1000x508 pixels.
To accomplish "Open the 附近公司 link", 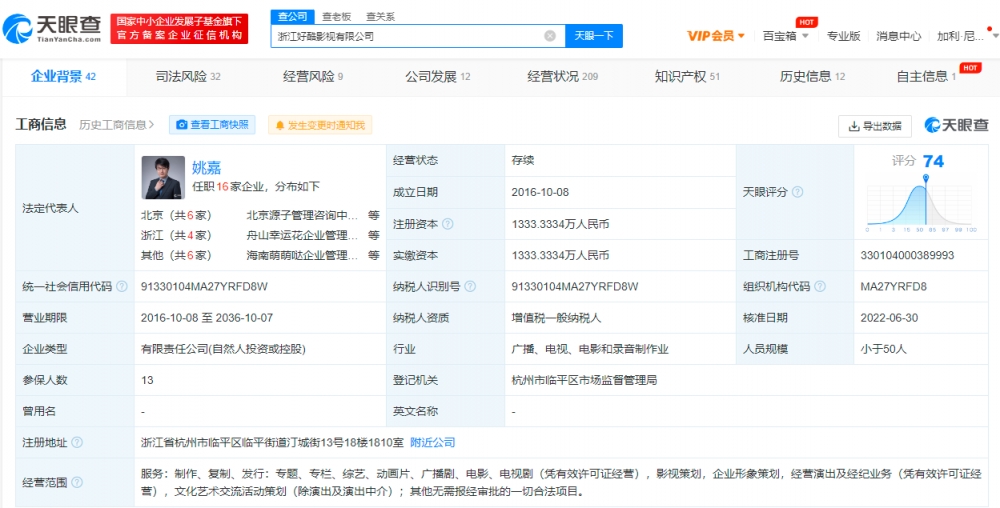I will pos(432,442).
